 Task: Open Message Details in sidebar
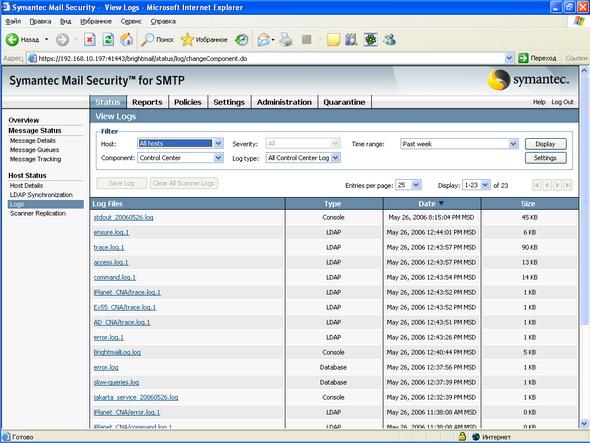coord(33,141)
